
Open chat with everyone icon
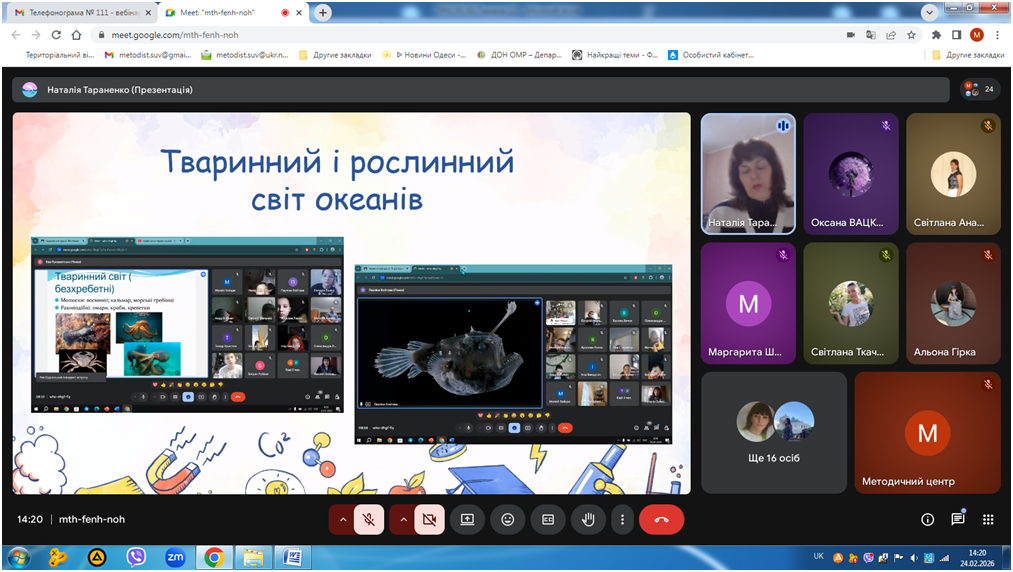pos(958,520)
